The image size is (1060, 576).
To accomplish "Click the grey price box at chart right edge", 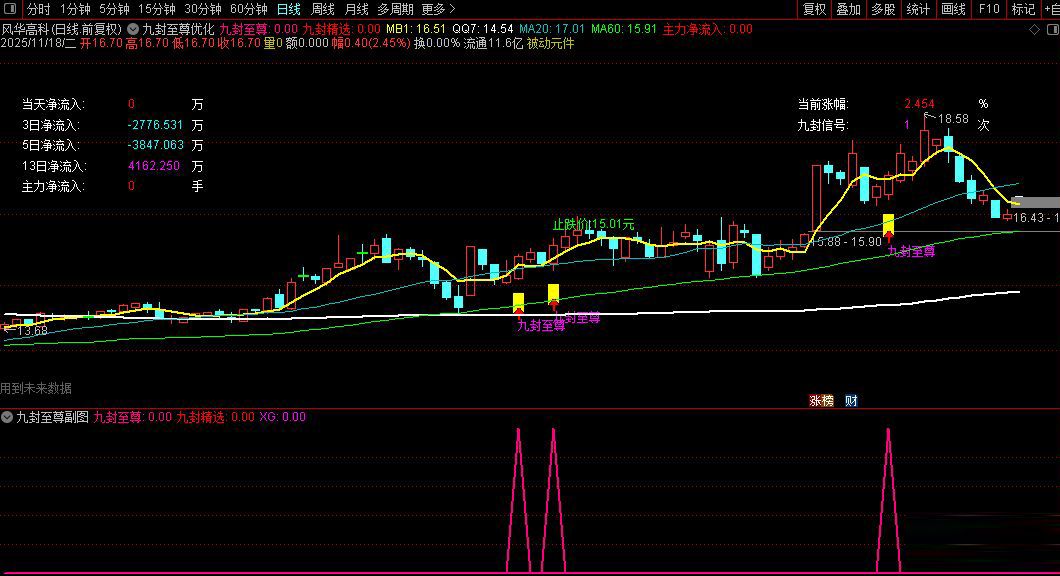I will point(1036,202).
